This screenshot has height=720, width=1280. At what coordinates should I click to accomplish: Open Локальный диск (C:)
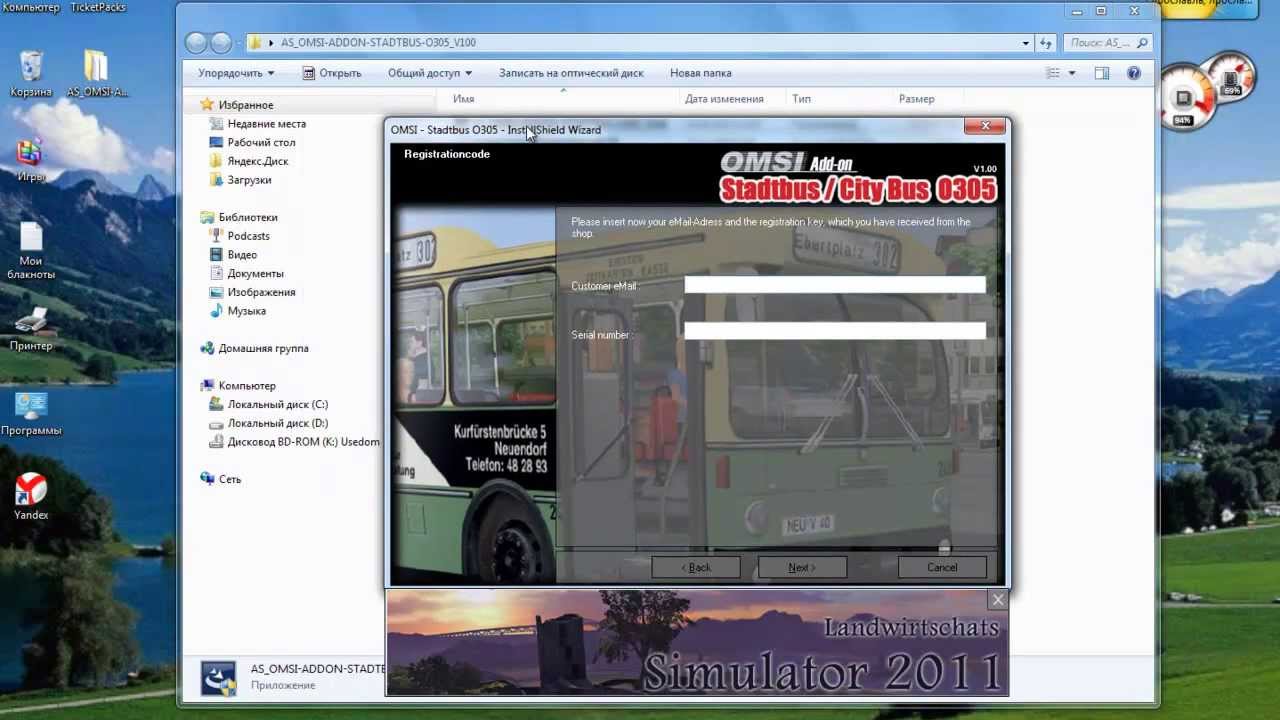point(269,405)
